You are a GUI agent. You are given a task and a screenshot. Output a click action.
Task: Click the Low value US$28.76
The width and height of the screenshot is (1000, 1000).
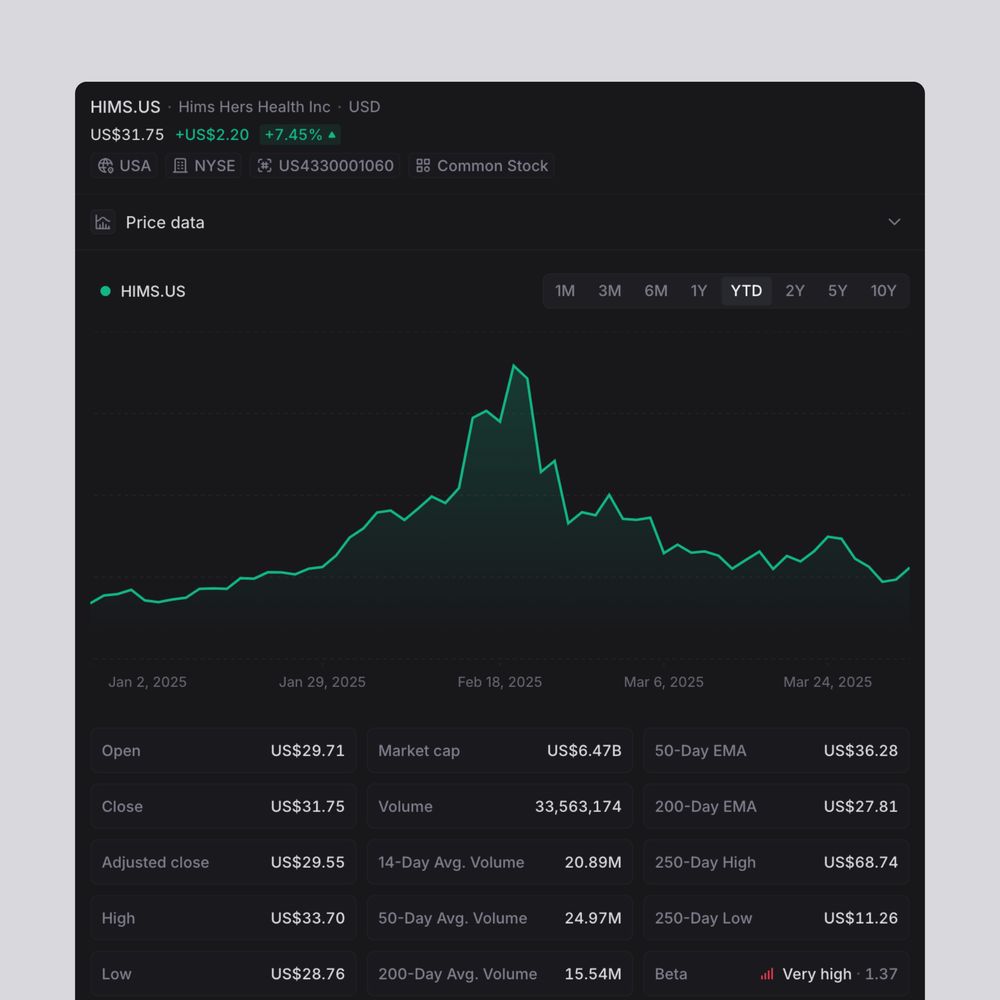click(307, 974)
